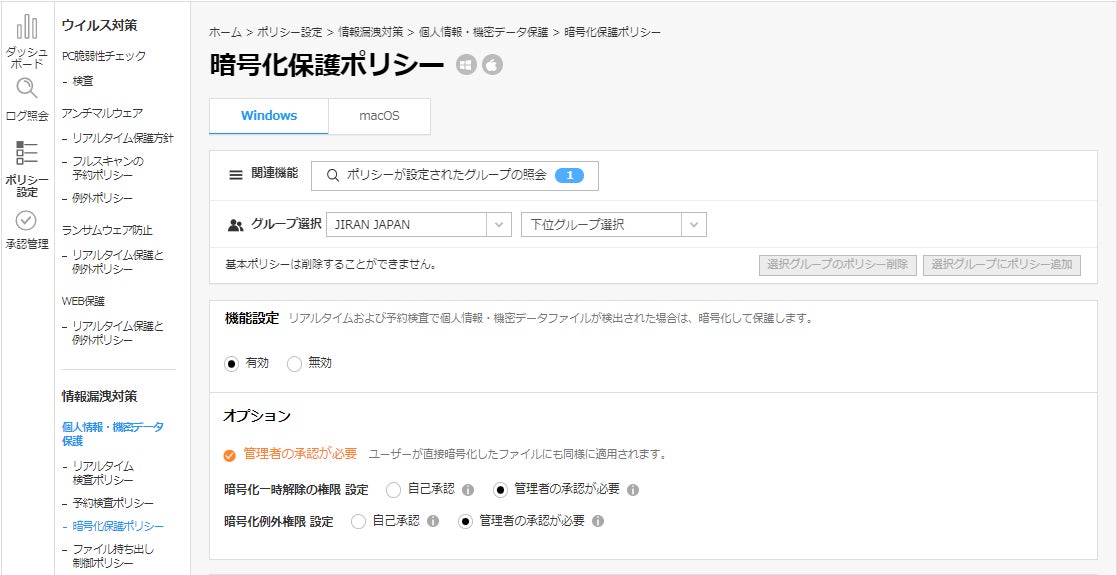Open リアルタイム保護方針 in sidebar
Viewport: 1117px width, 575px height.
coord(123,138)
